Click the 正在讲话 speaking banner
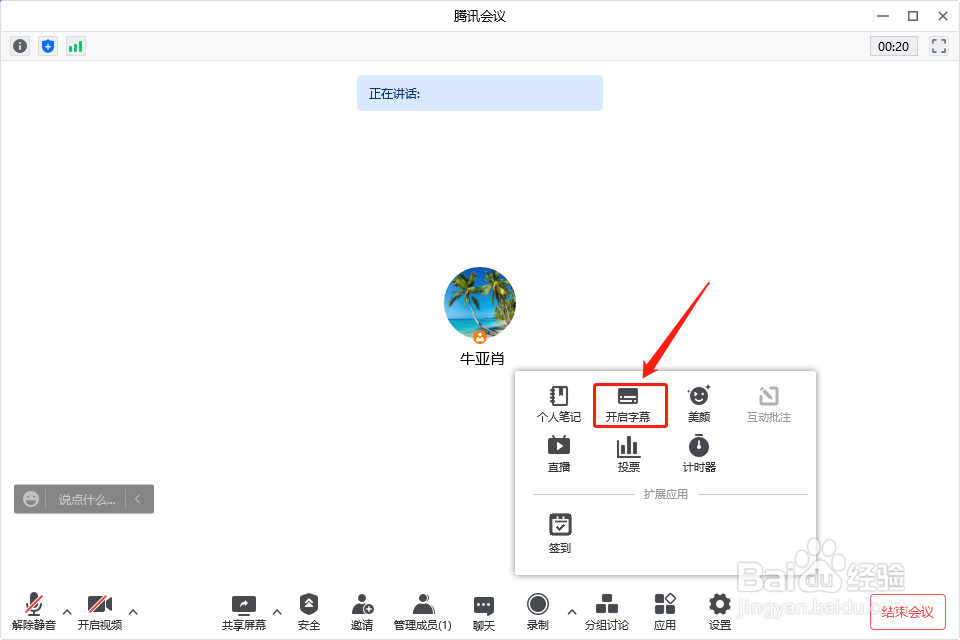 pos(480,93)
